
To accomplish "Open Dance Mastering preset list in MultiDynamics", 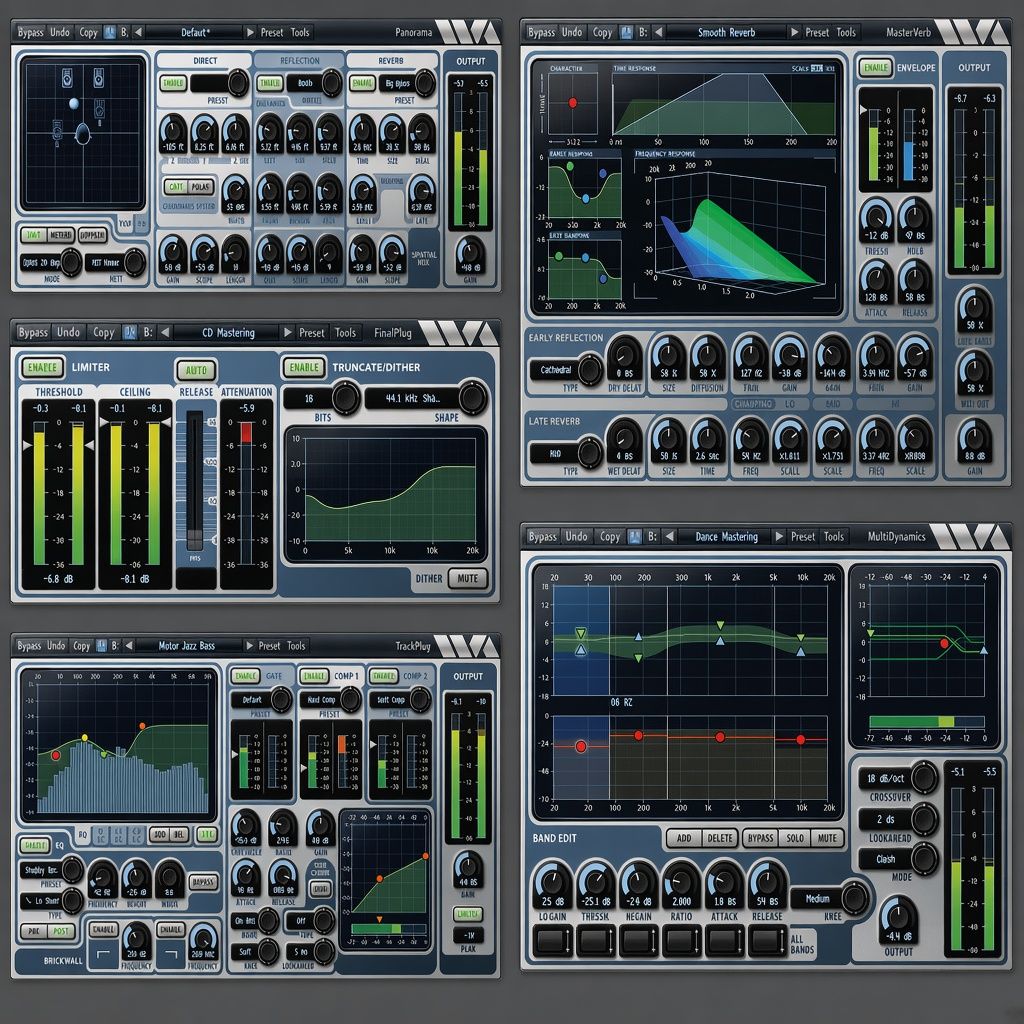I will (726, 537).
